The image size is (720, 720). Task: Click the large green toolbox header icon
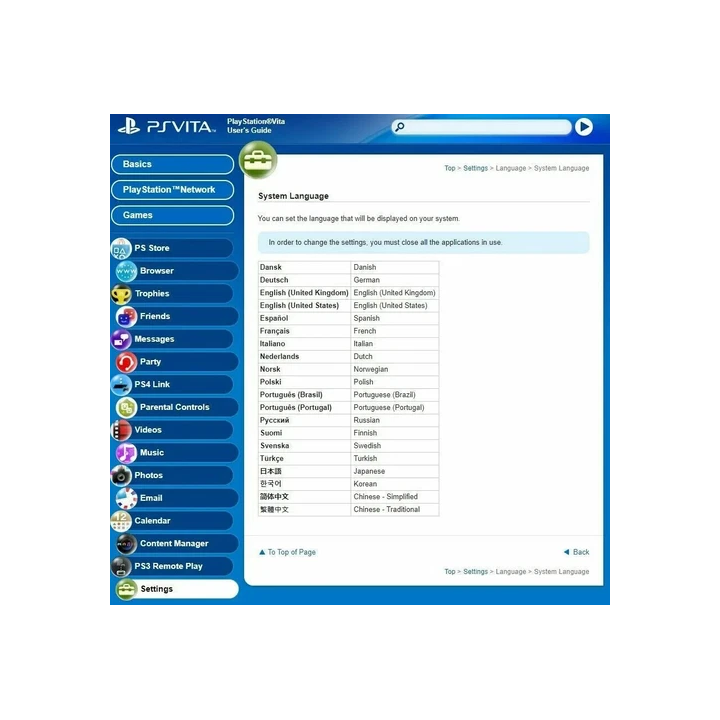pos(258,160)
